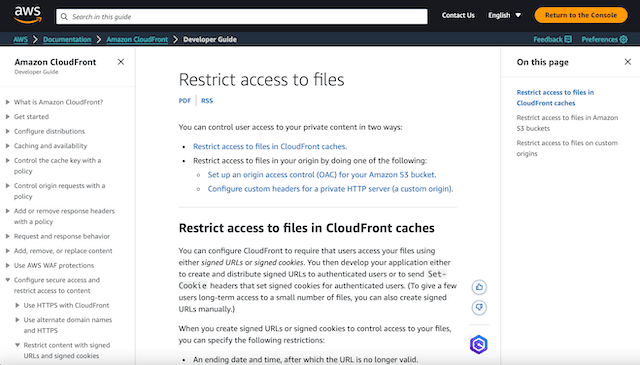Open the English language dropdown

[x=504, y=15]
